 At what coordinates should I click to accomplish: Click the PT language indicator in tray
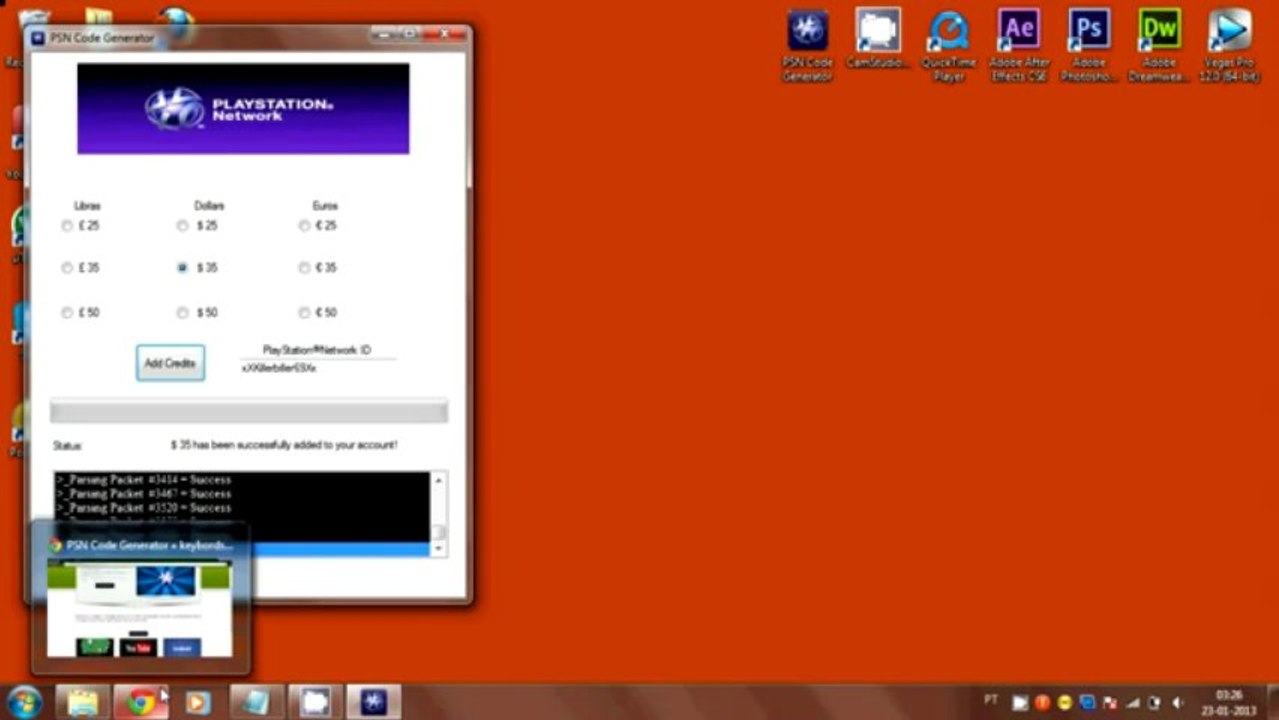991,700
